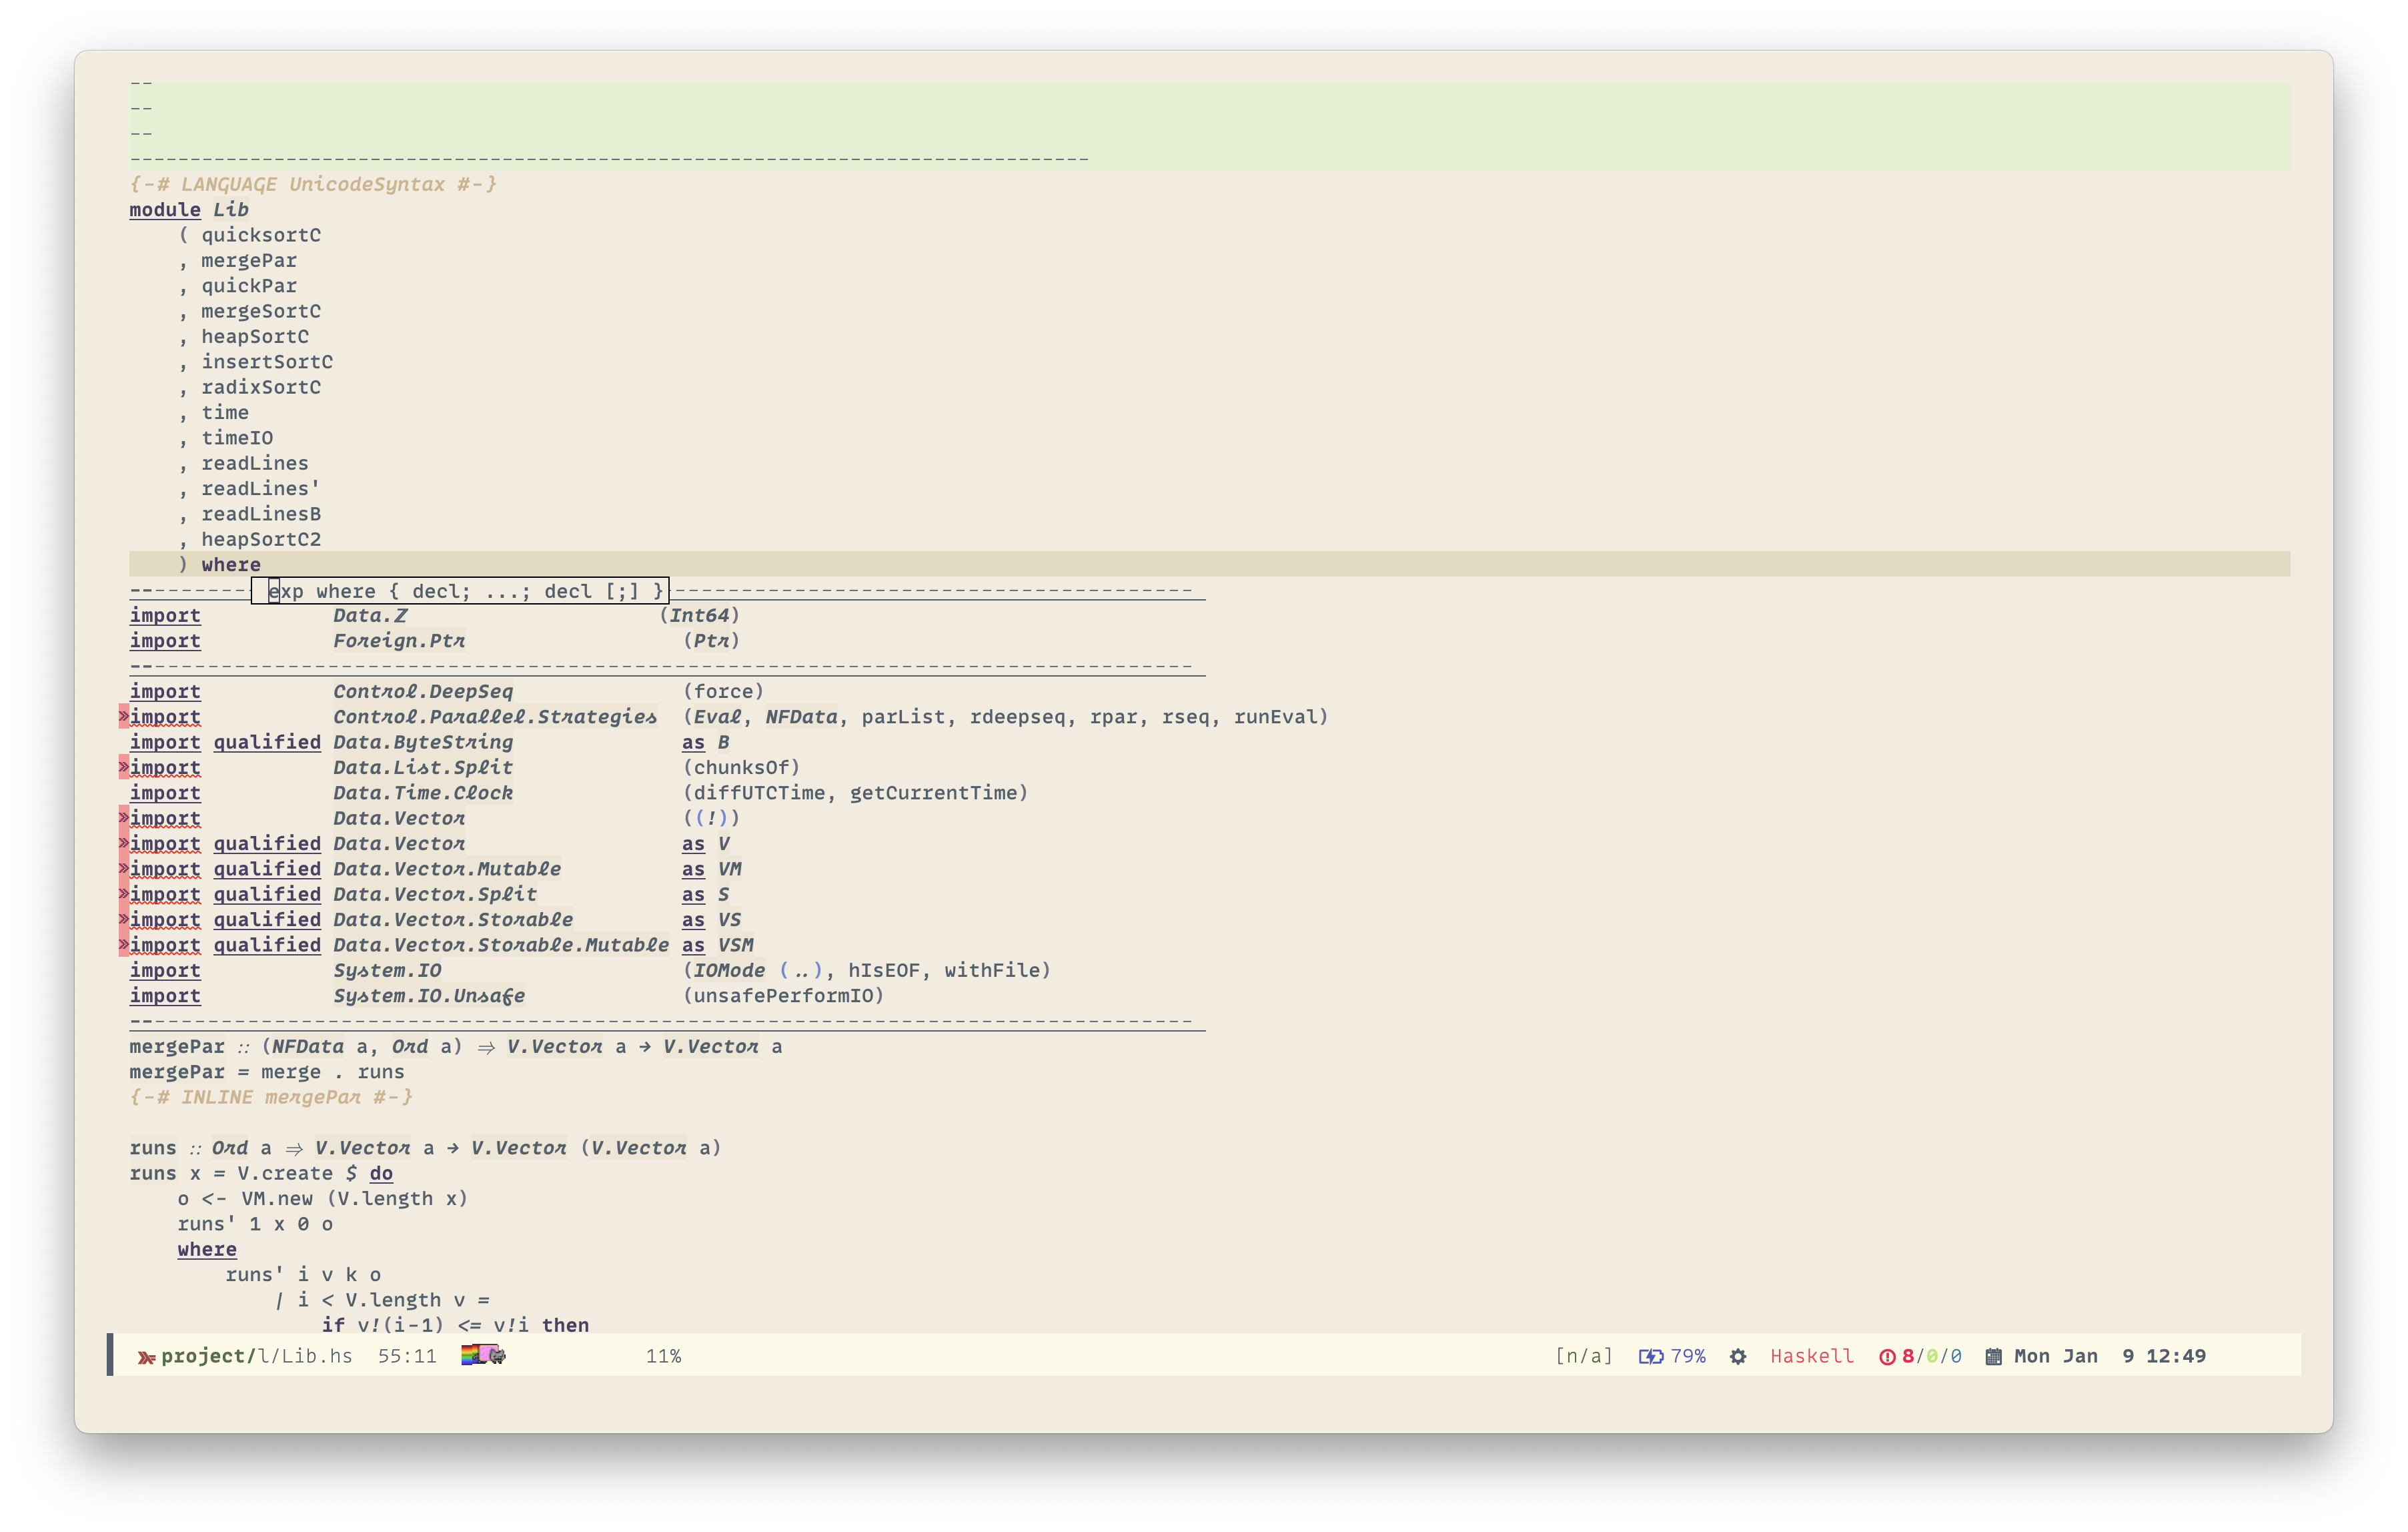The image size is (2408, 1532).
Task: Click error marker beside Control.Parallel.Strategies import
Action: tap(124, 716)
